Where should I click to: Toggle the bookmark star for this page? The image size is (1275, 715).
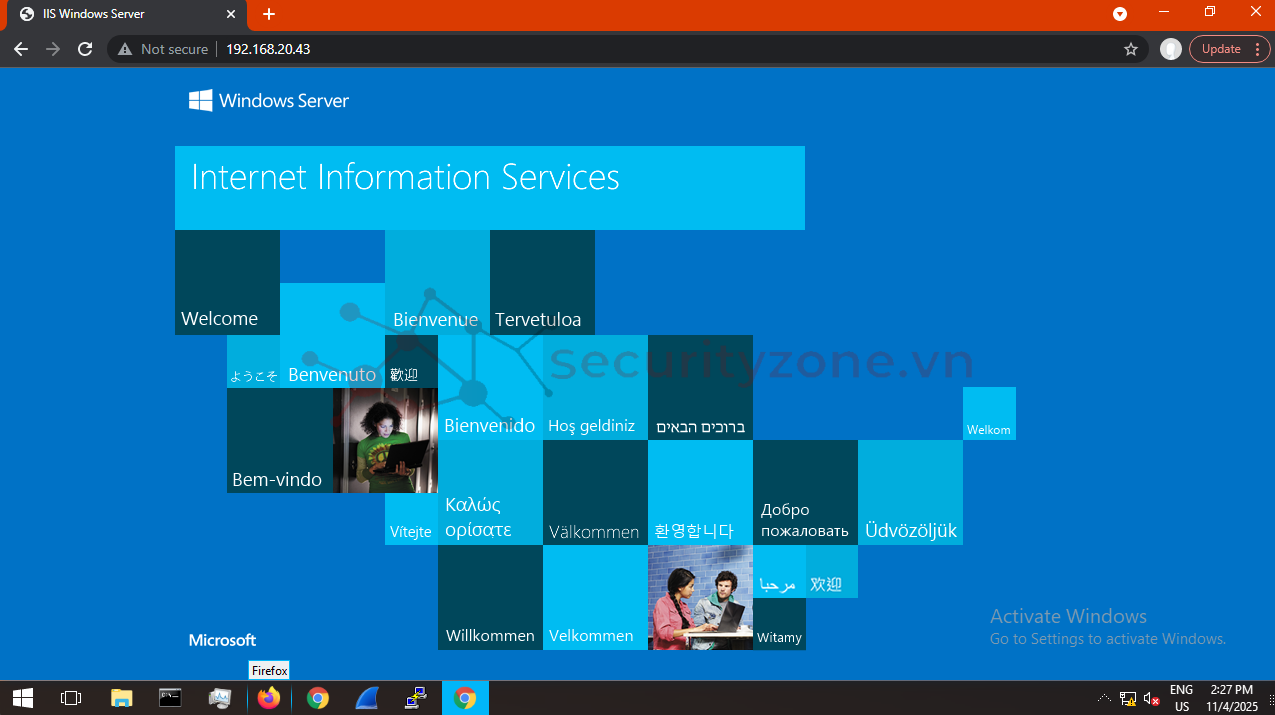click(1131, 48)
